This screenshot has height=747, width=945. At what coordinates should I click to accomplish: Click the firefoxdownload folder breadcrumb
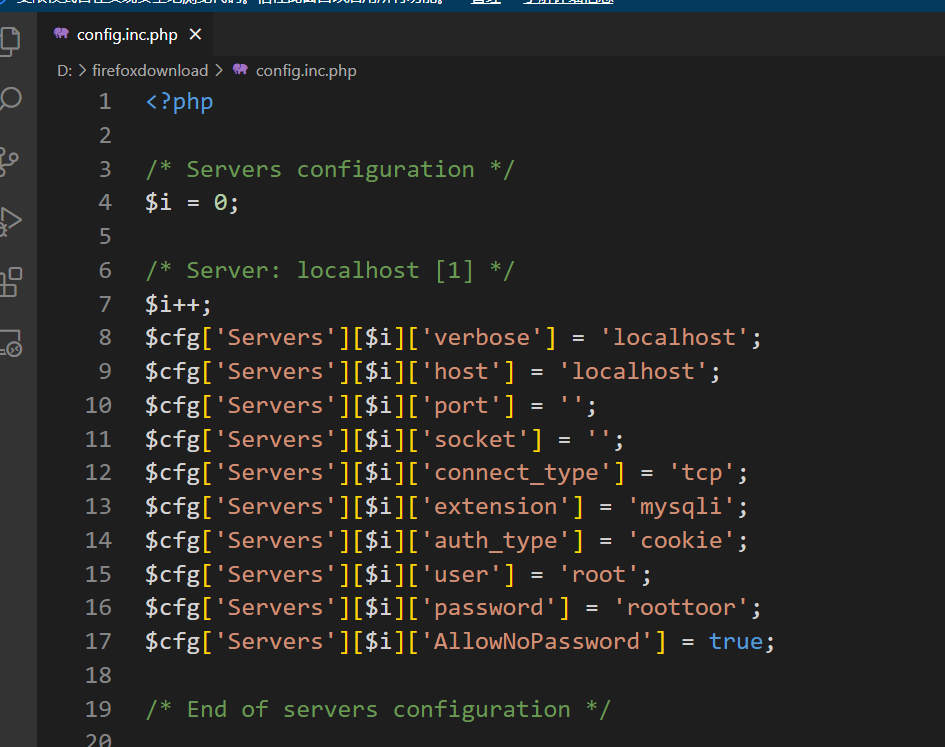[x=150, y=71]
